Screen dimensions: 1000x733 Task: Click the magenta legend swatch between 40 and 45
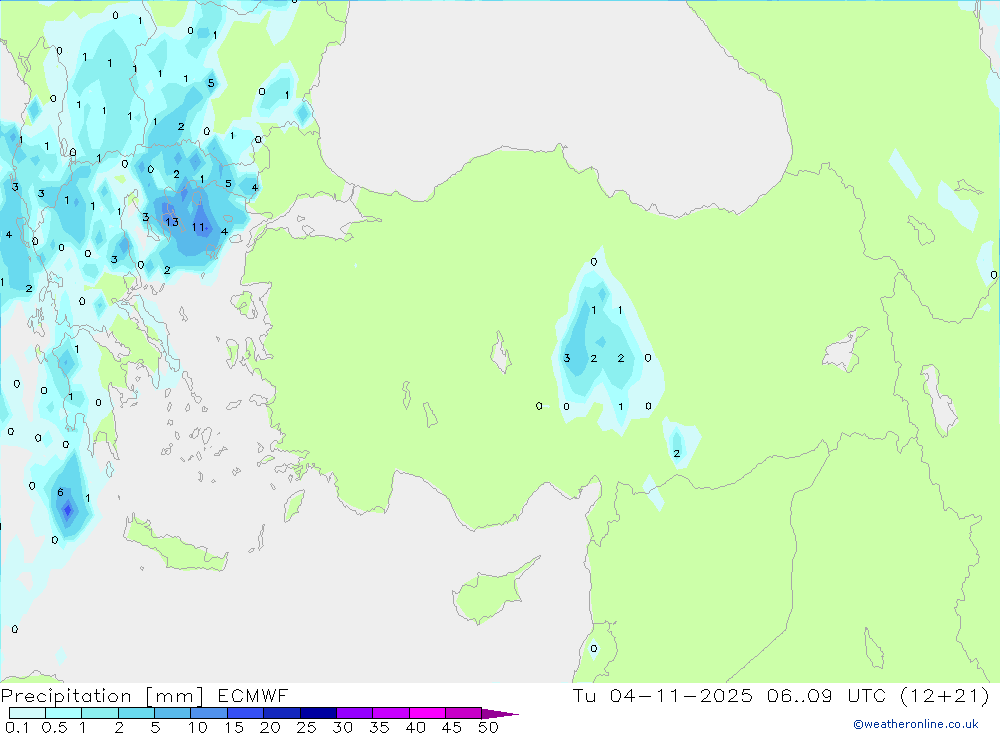pos(427,713)
